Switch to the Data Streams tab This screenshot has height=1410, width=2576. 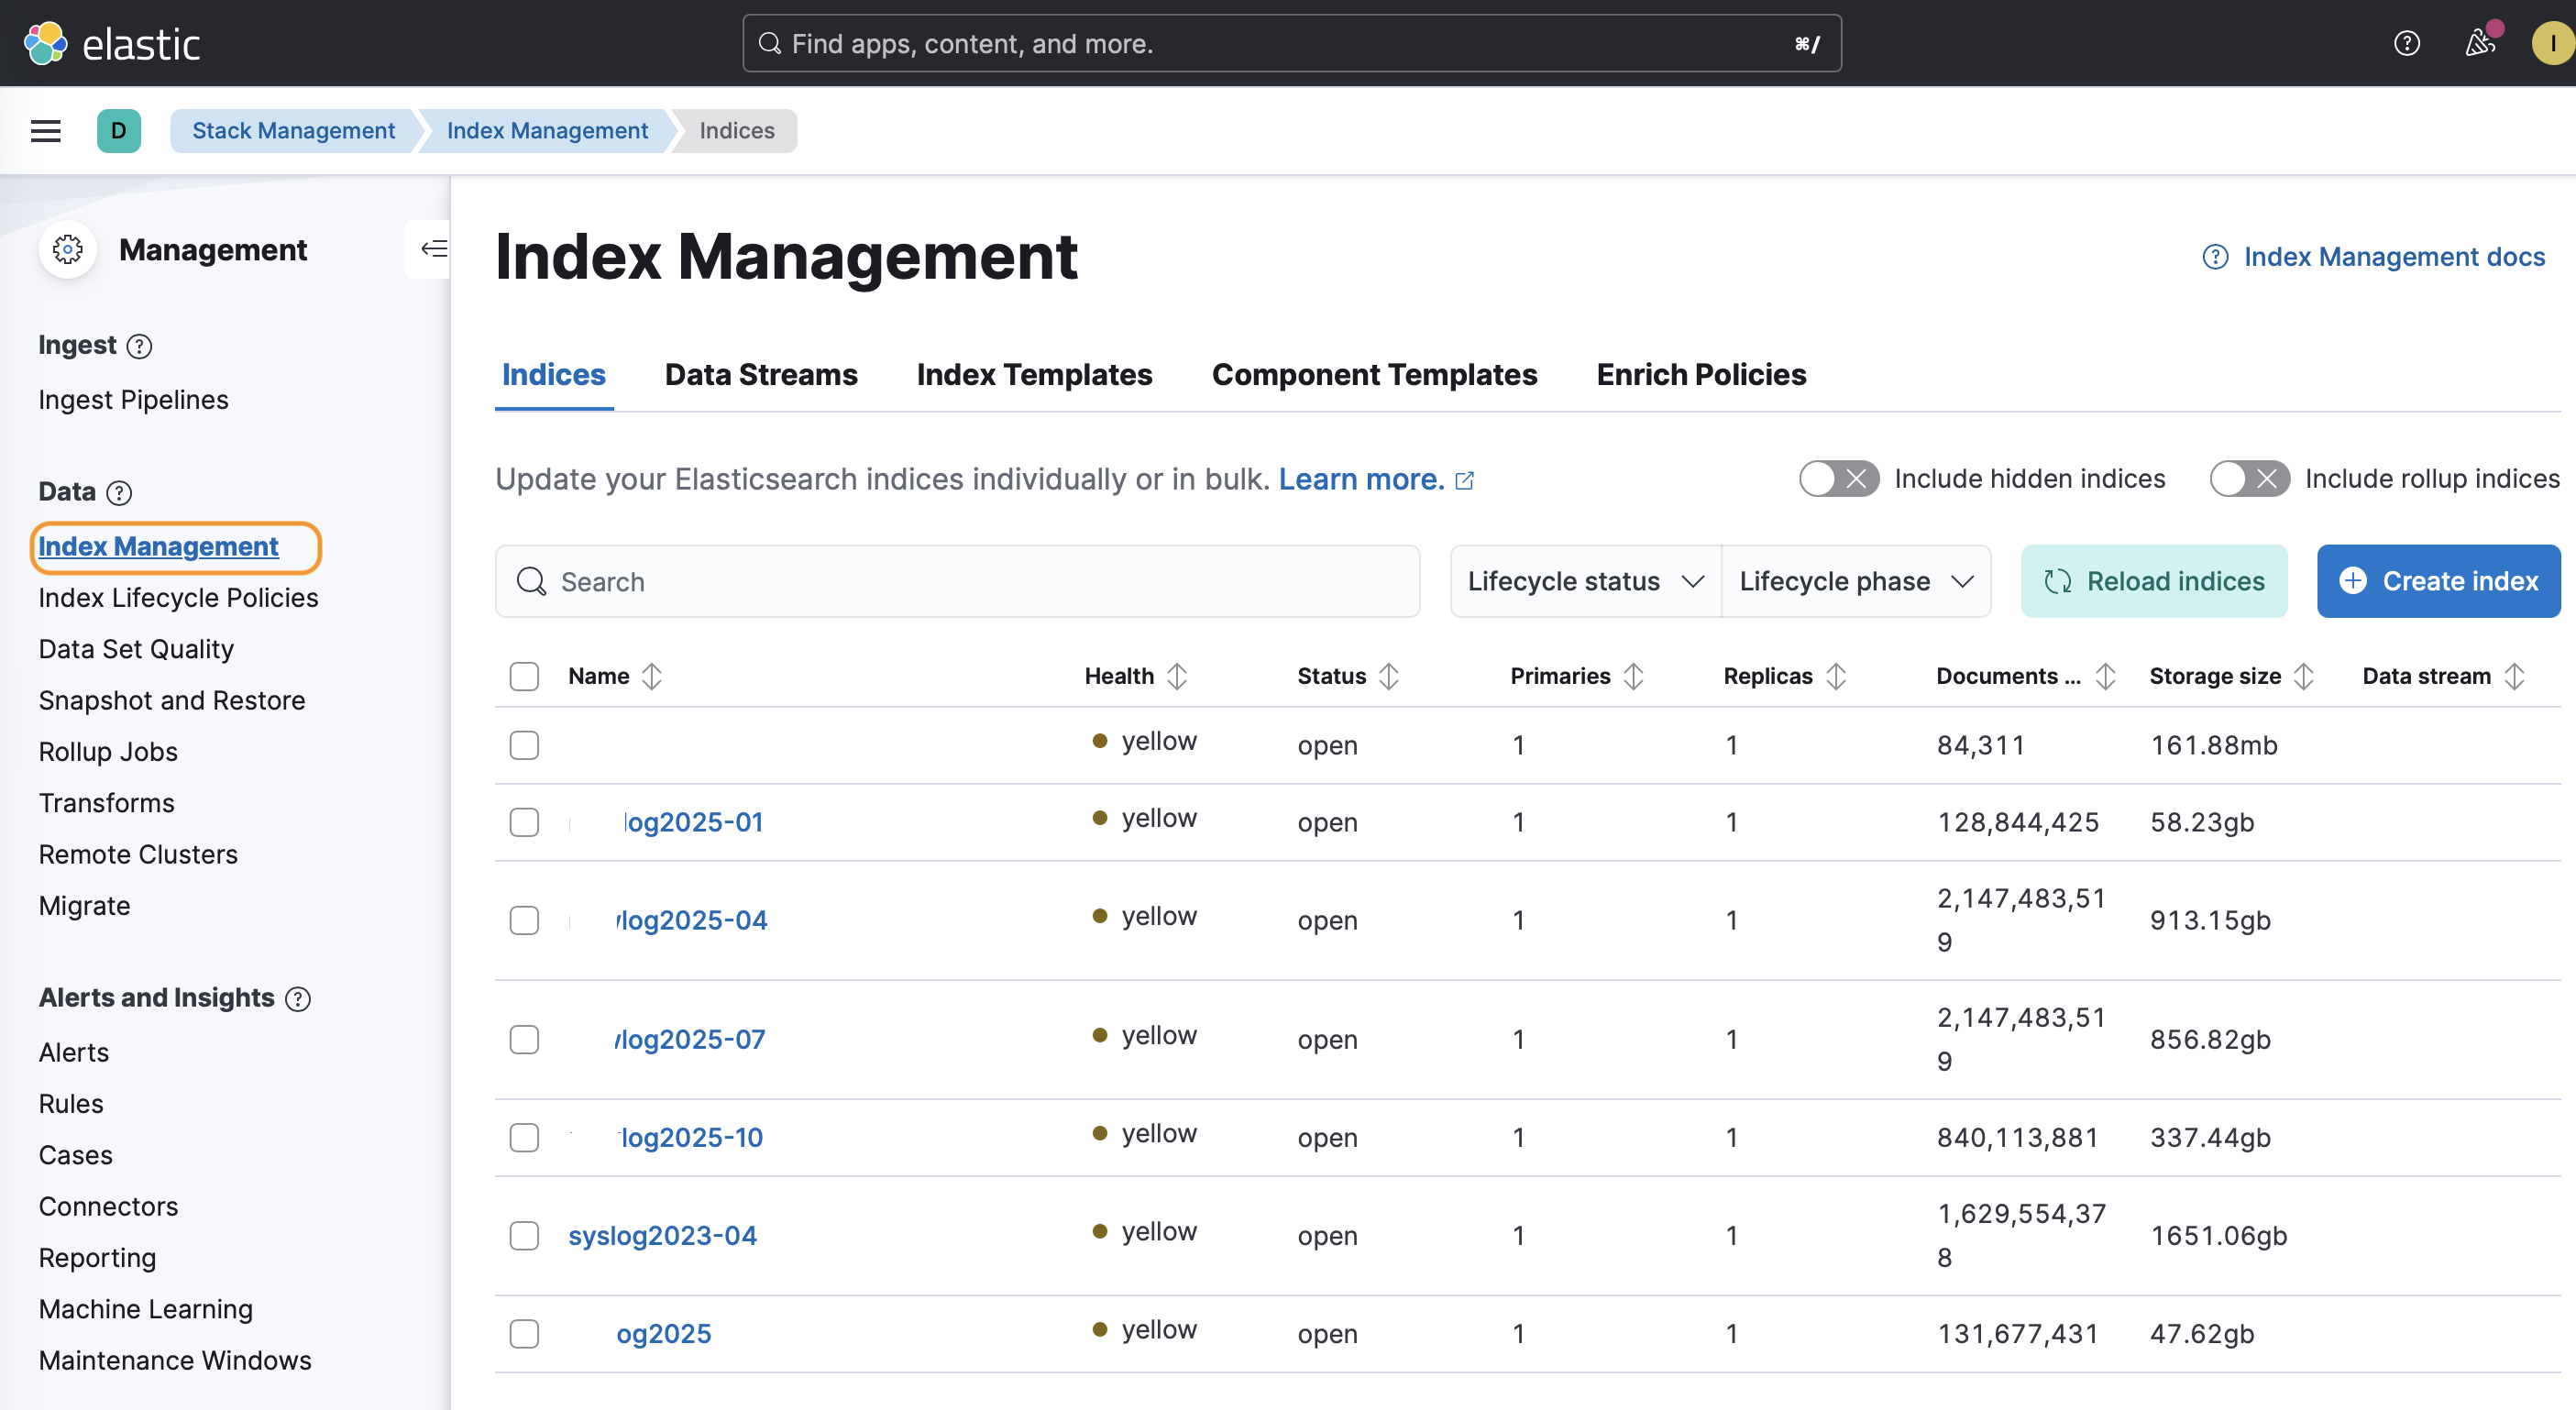click(x=761, y=374)
